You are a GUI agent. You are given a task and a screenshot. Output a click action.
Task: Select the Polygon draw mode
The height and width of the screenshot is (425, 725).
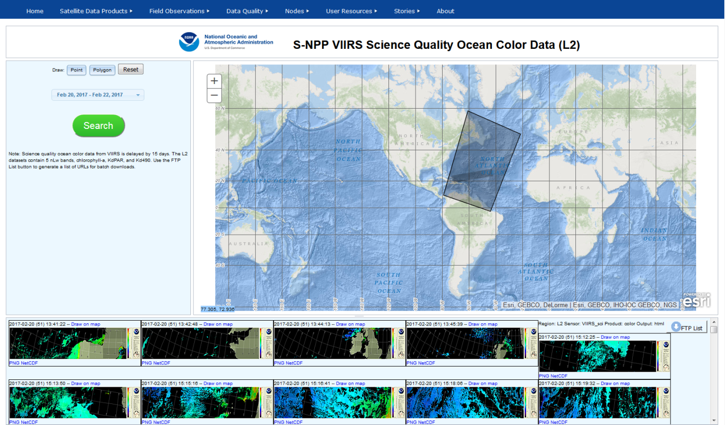coord(102,70)
